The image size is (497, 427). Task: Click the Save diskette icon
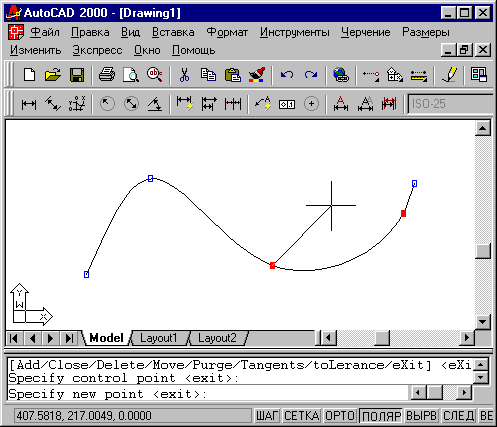tap(77, 75)
